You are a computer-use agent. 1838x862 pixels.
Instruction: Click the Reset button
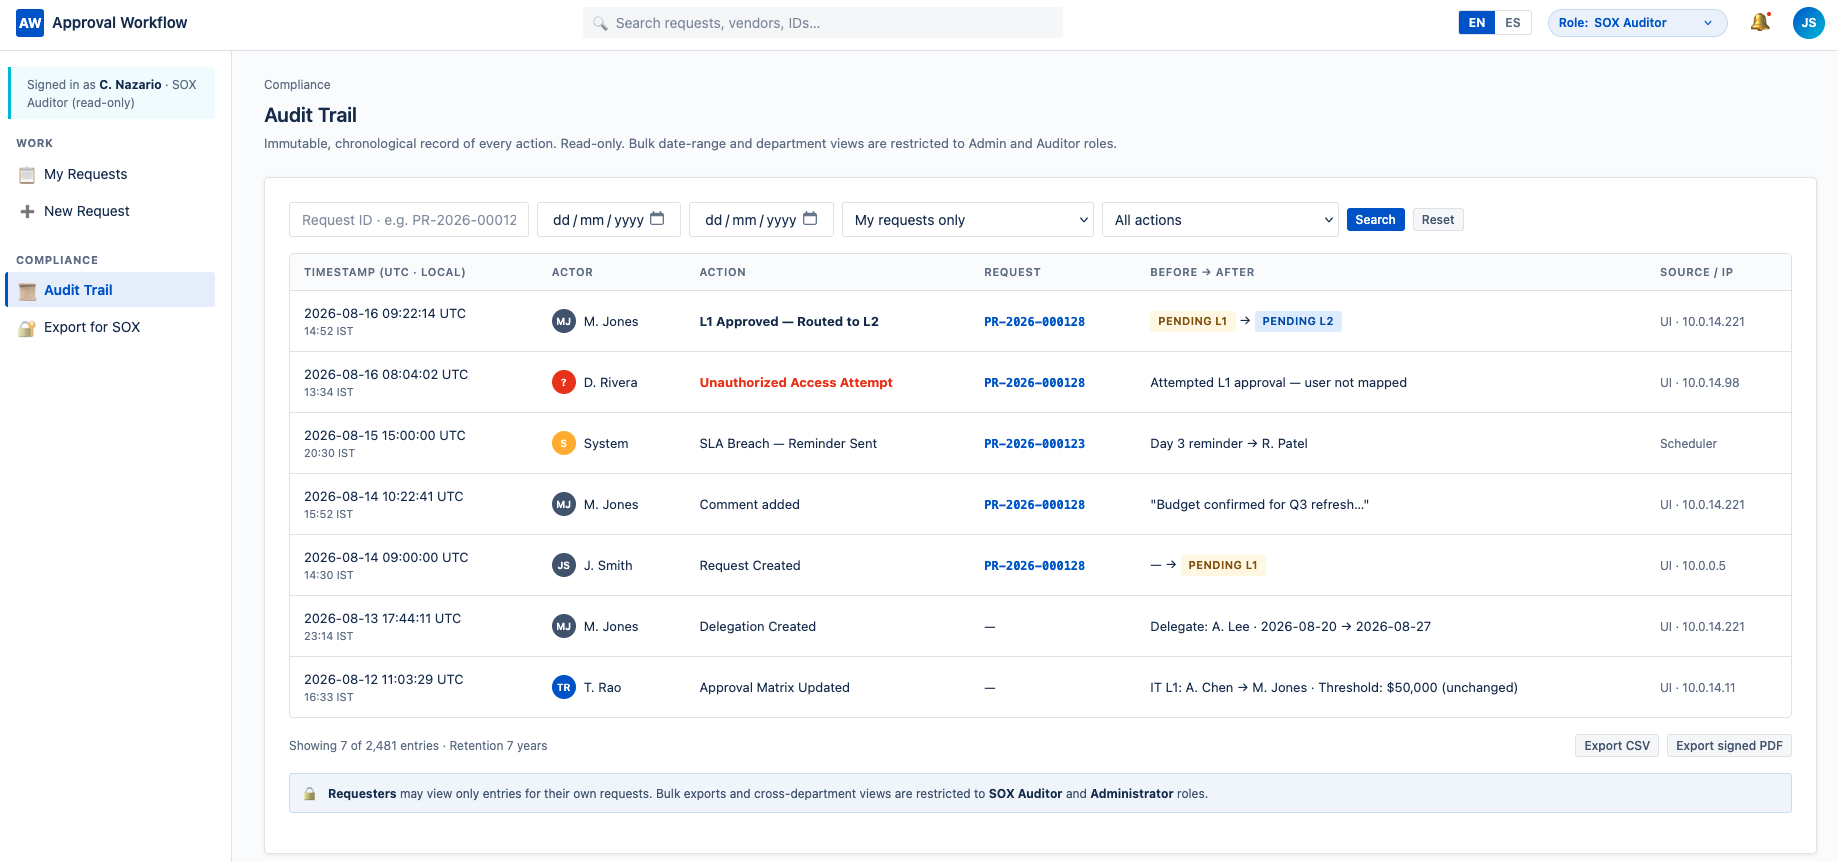pos(1438,220)
